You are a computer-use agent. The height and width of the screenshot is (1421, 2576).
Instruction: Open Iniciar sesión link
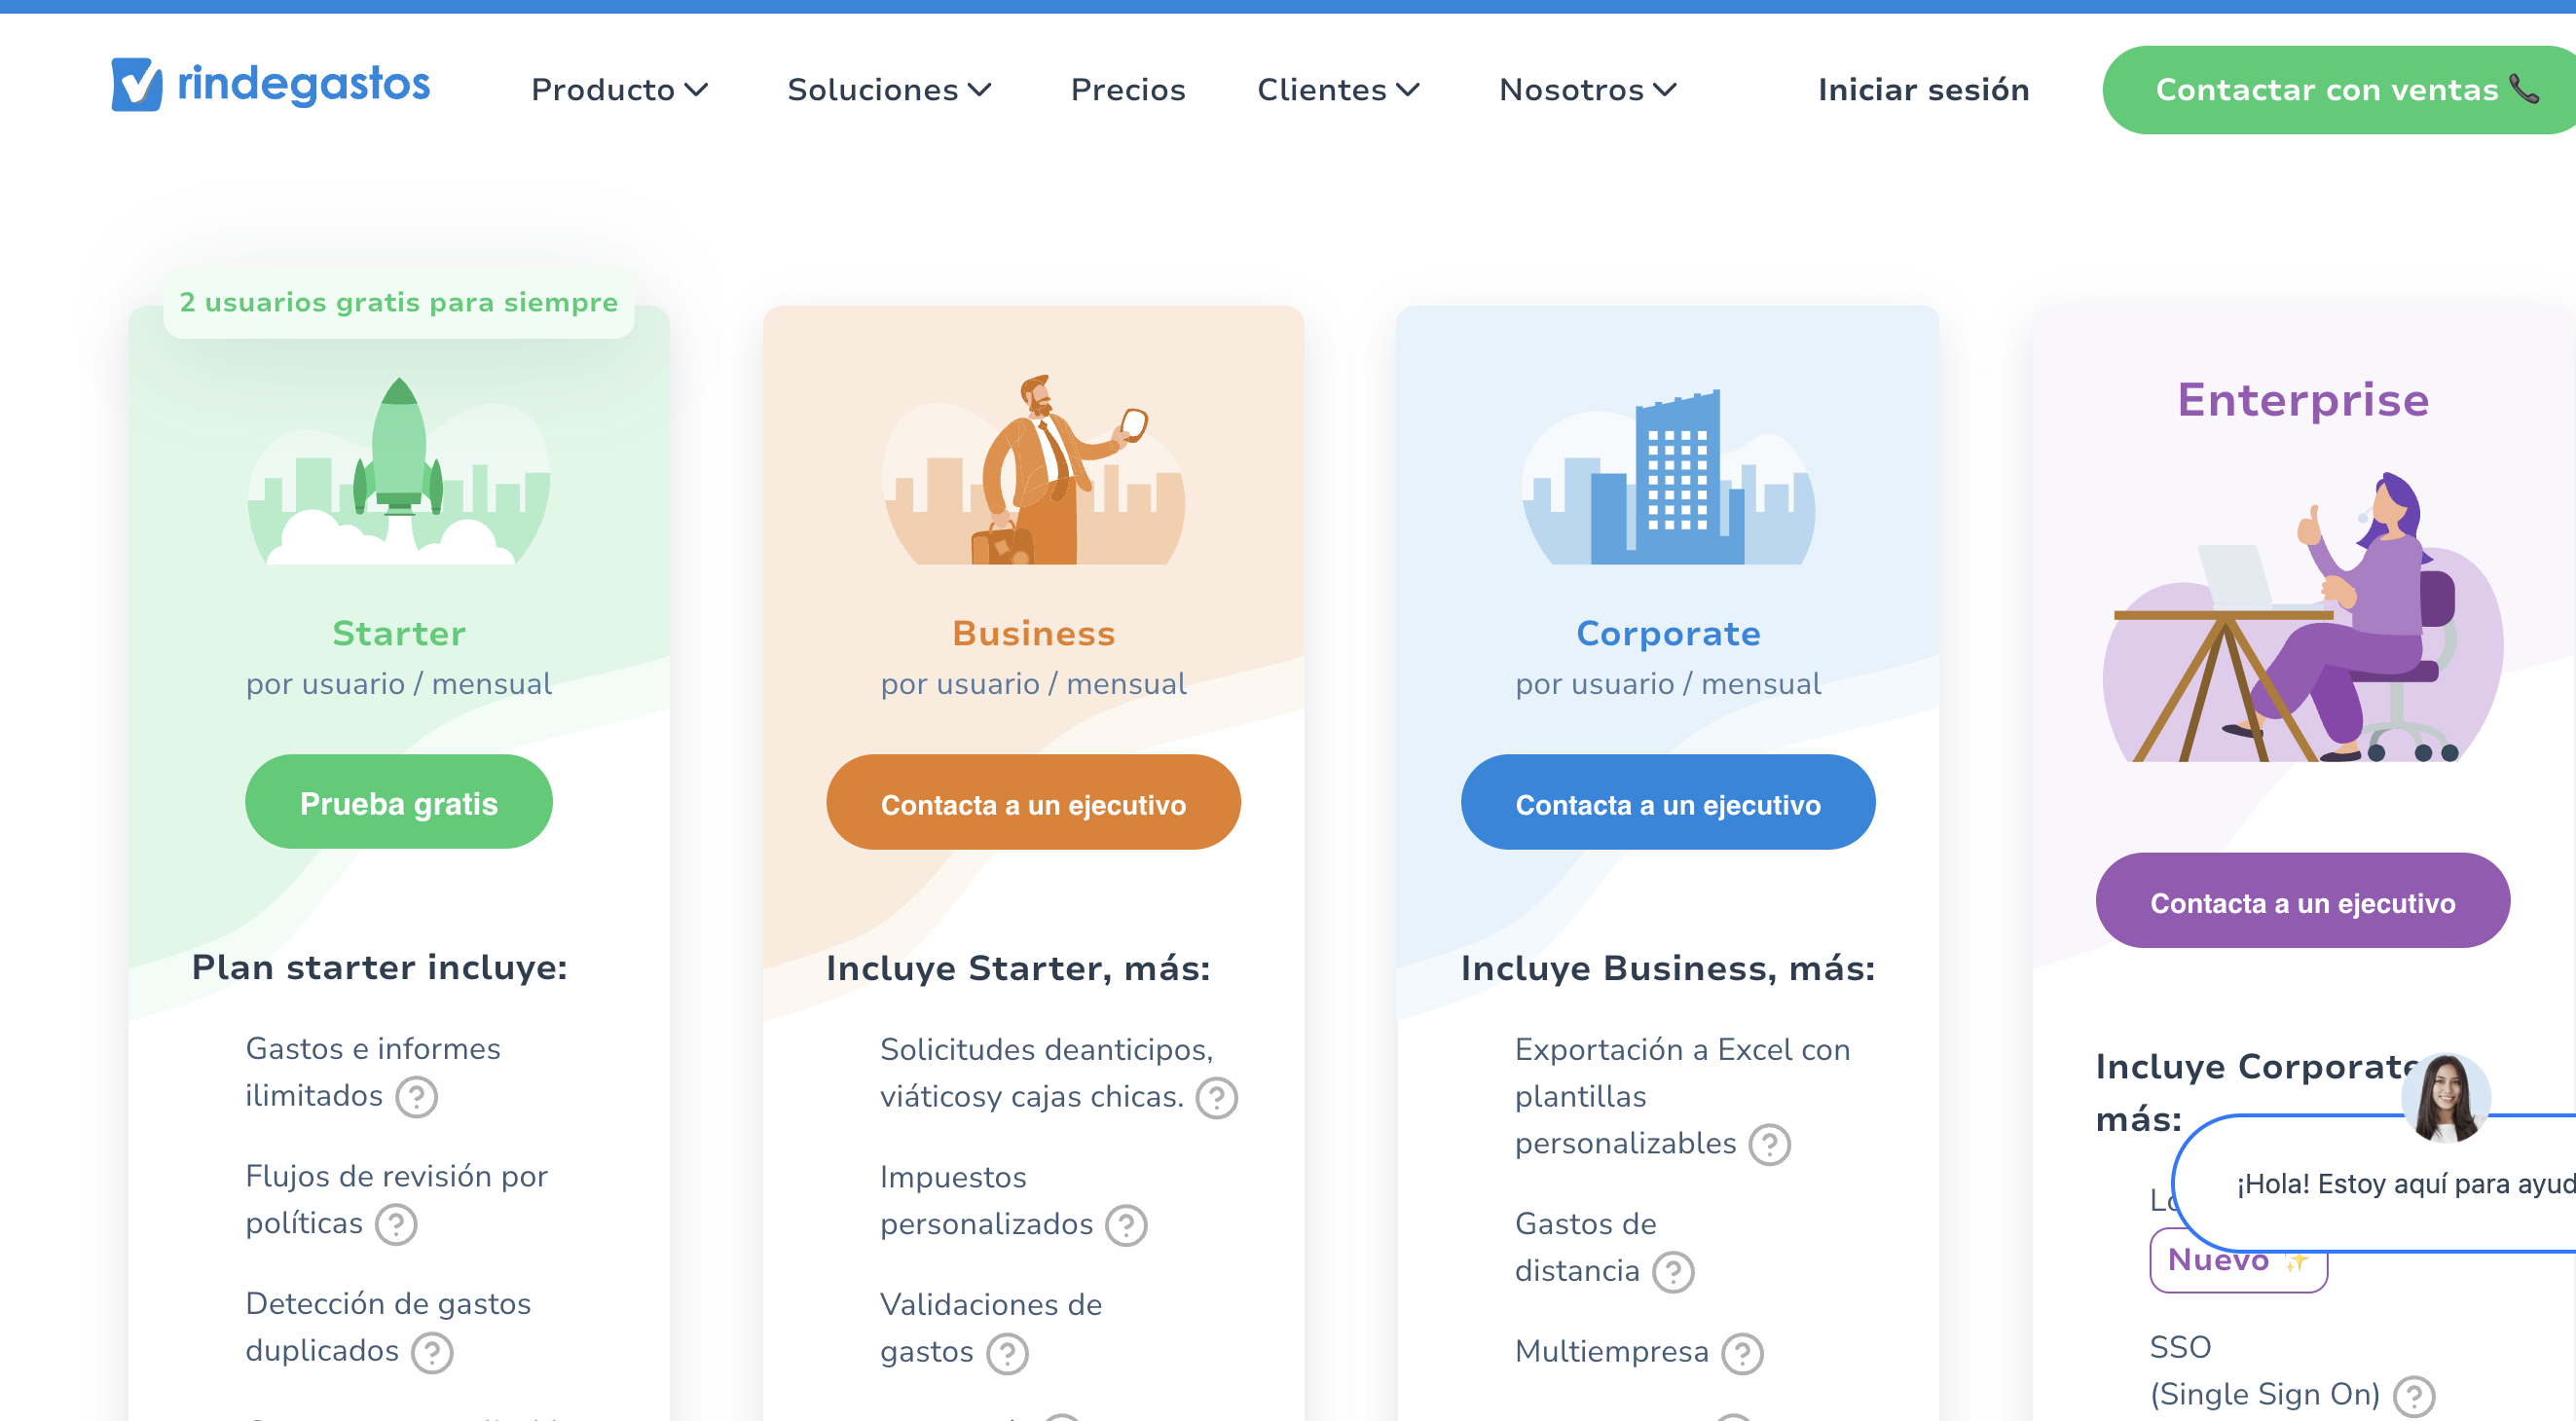click(1923, 90)
